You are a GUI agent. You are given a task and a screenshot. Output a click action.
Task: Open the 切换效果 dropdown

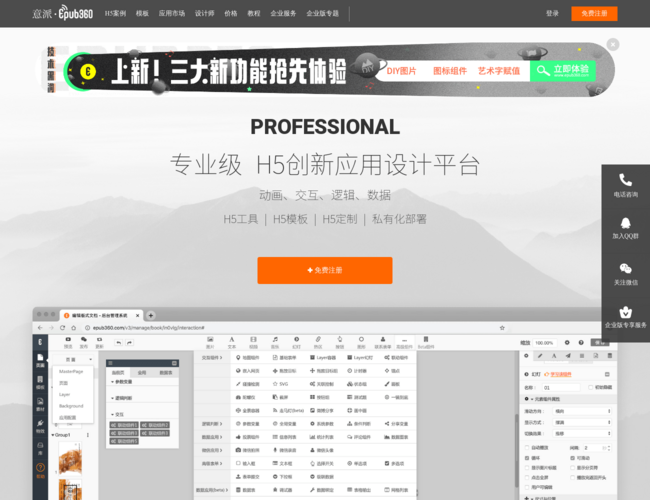[582, 434]
